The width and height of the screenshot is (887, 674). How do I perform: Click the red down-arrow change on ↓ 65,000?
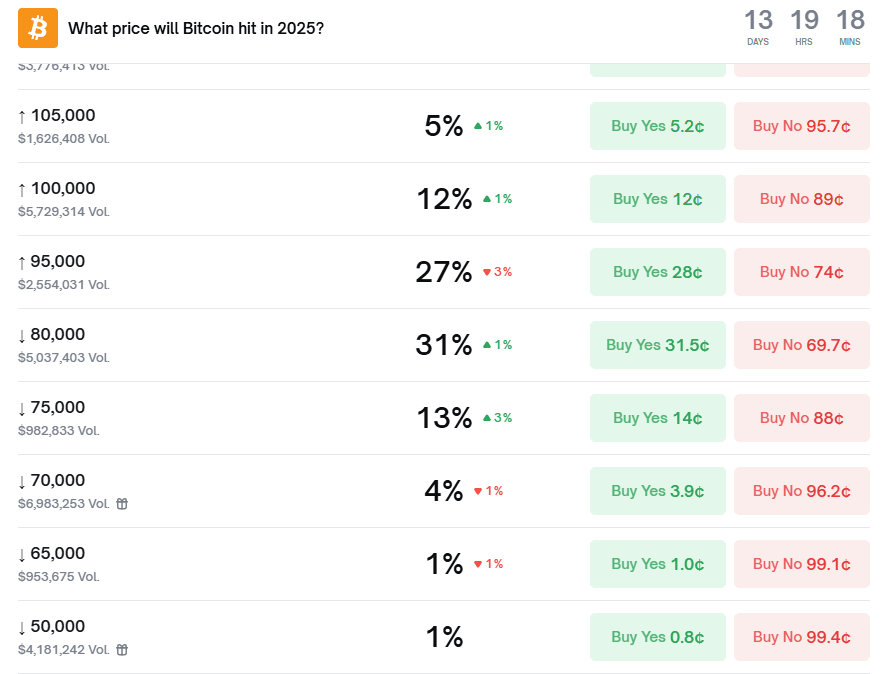click(x=488, y=564)
